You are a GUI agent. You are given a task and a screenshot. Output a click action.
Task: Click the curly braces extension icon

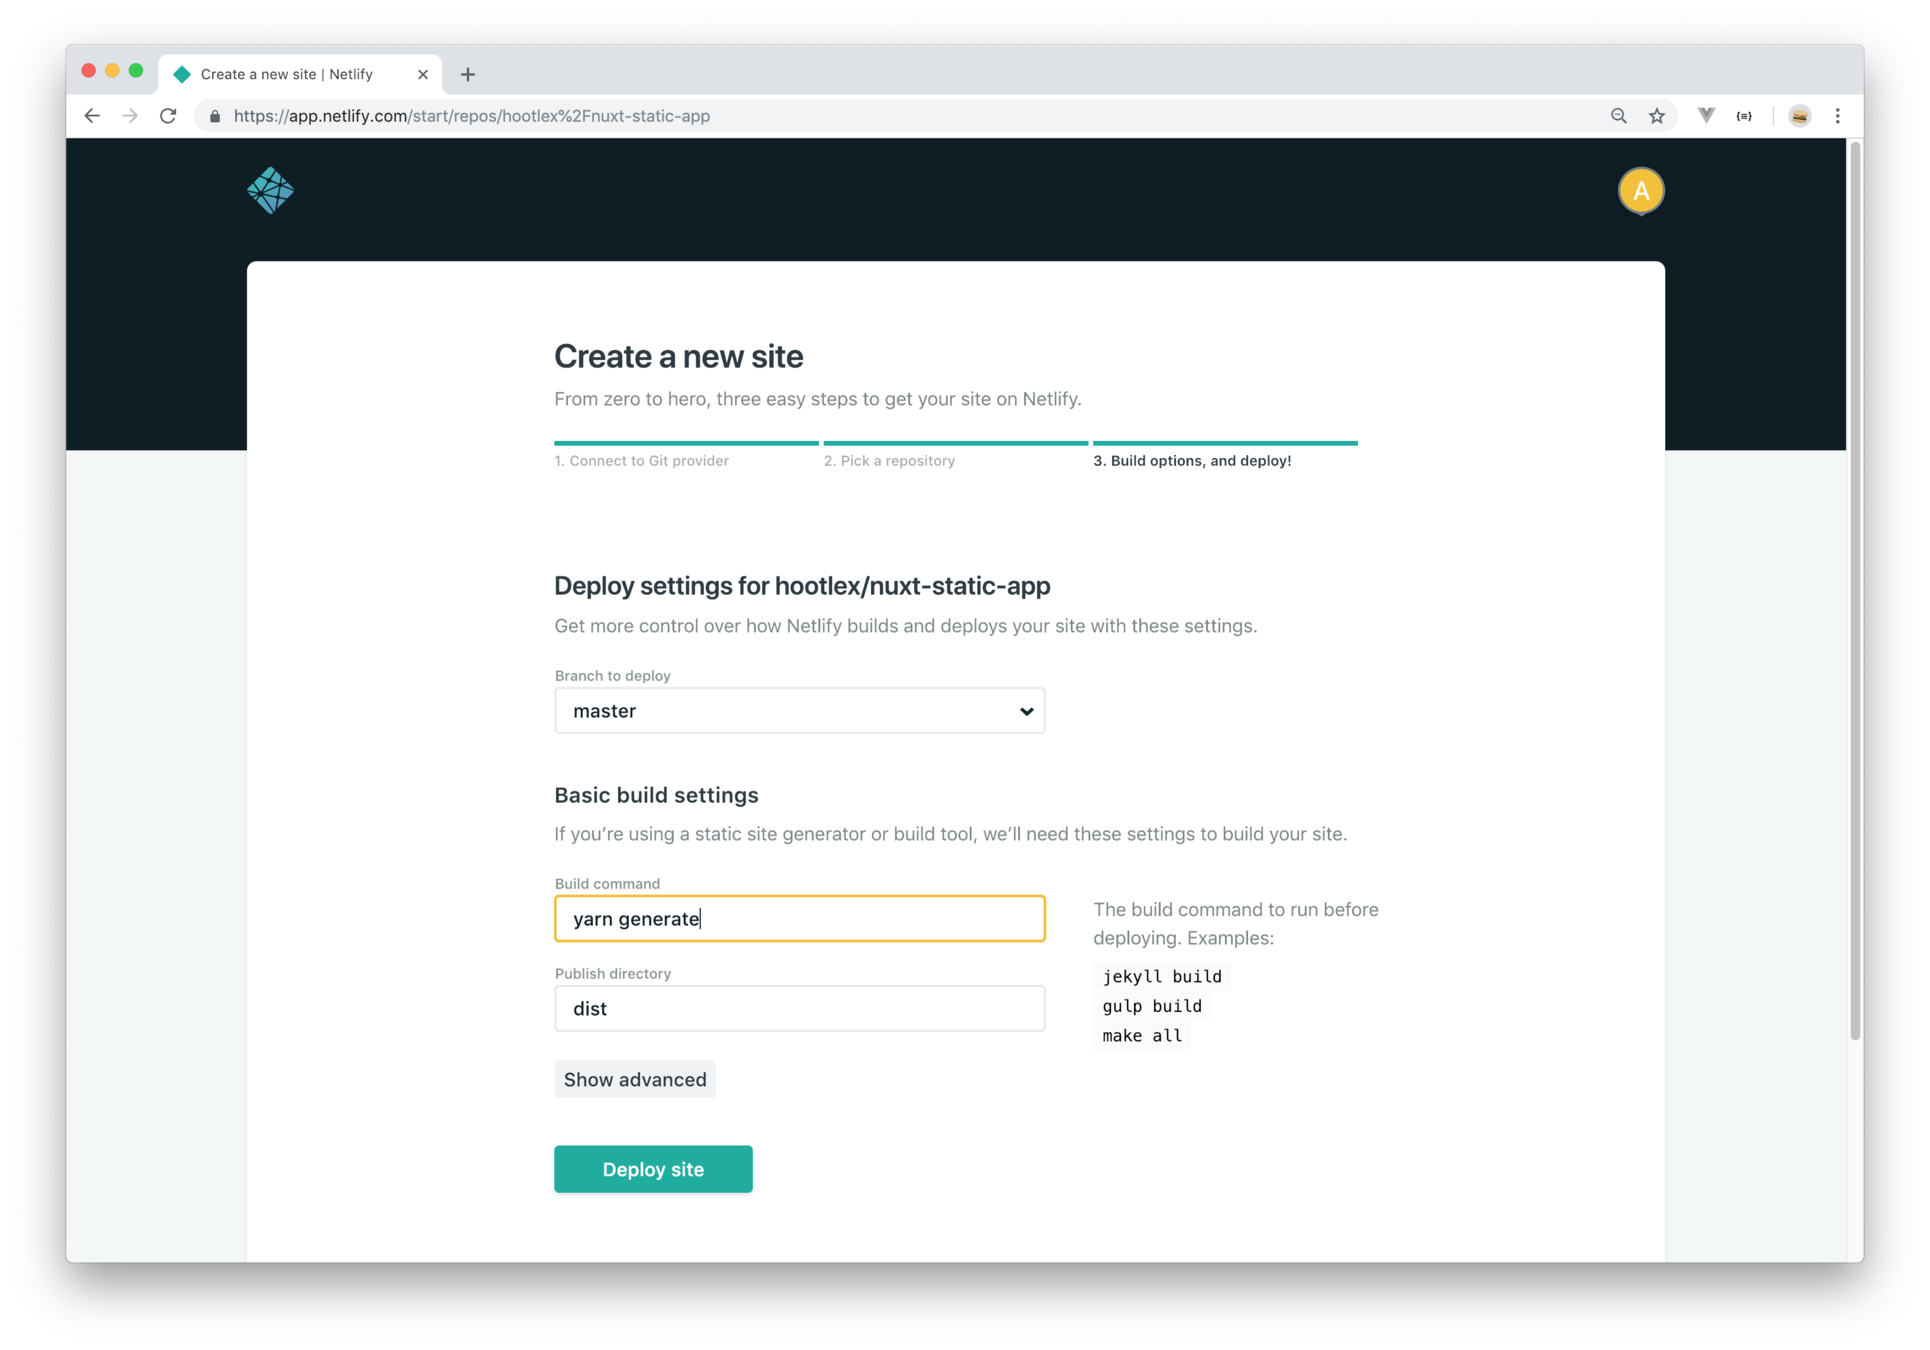click(1744, 116)
